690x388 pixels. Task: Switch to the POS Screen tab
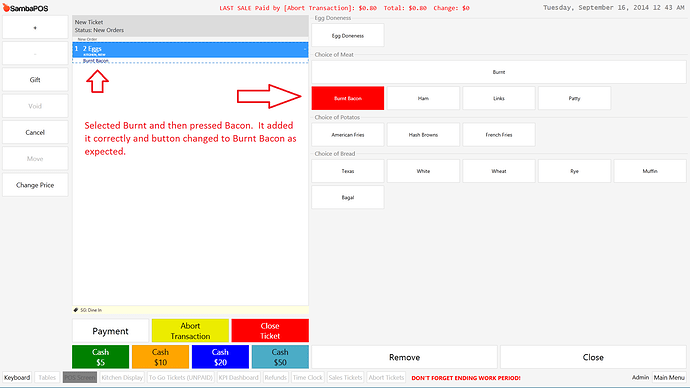80,377
